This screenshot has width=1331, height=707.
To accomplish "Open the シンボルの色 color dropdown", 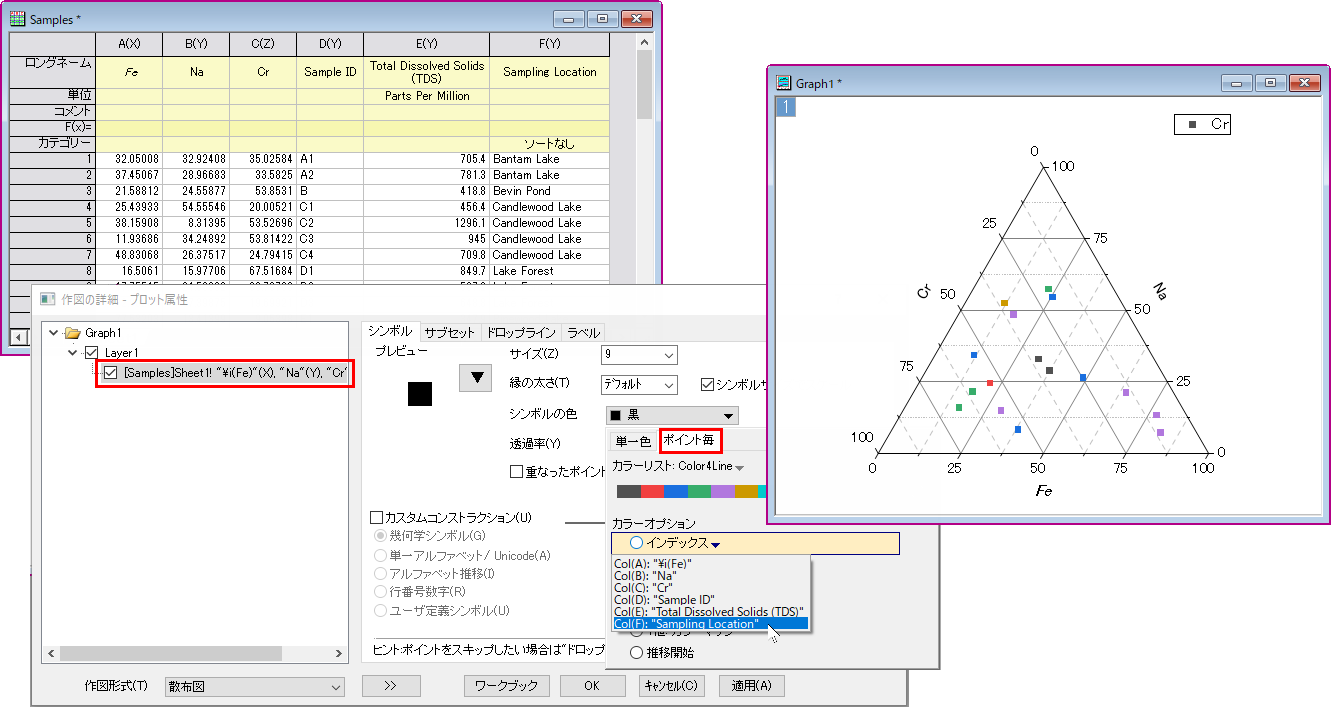I will [x=673, y=415].
